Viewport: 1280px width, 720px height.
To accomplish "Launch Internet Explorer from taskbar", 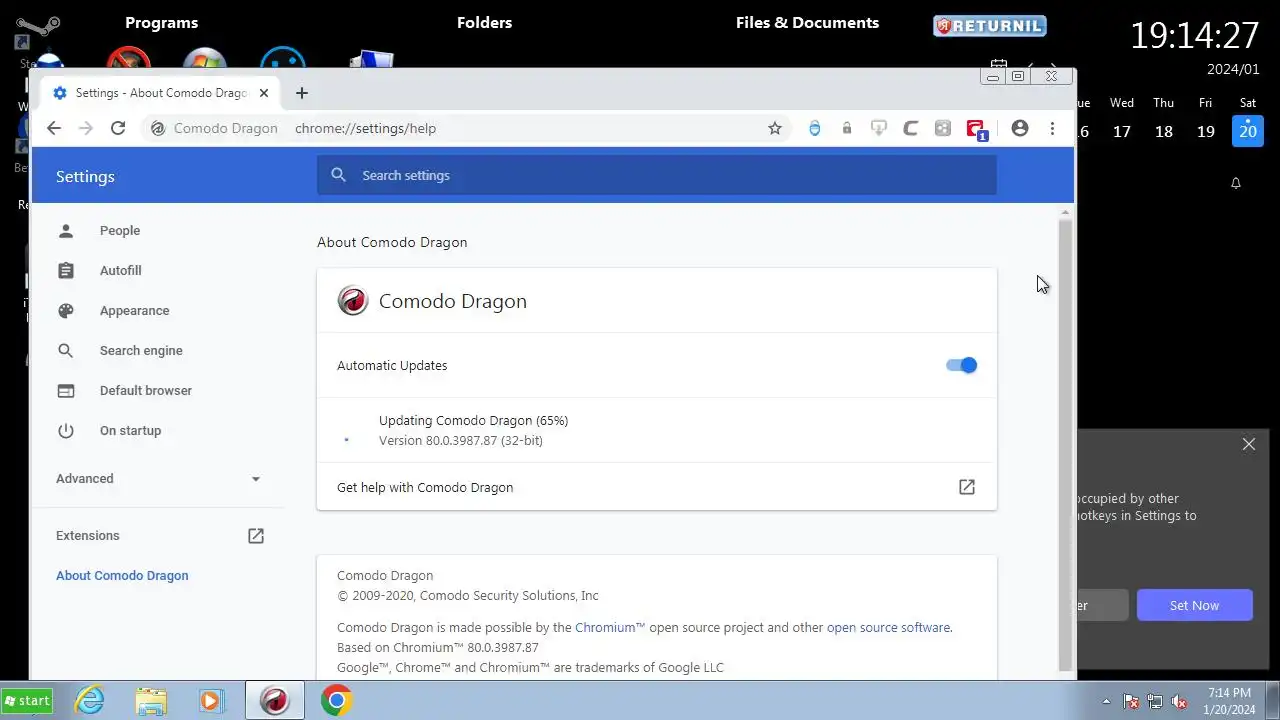I will (x=90, y=701).
